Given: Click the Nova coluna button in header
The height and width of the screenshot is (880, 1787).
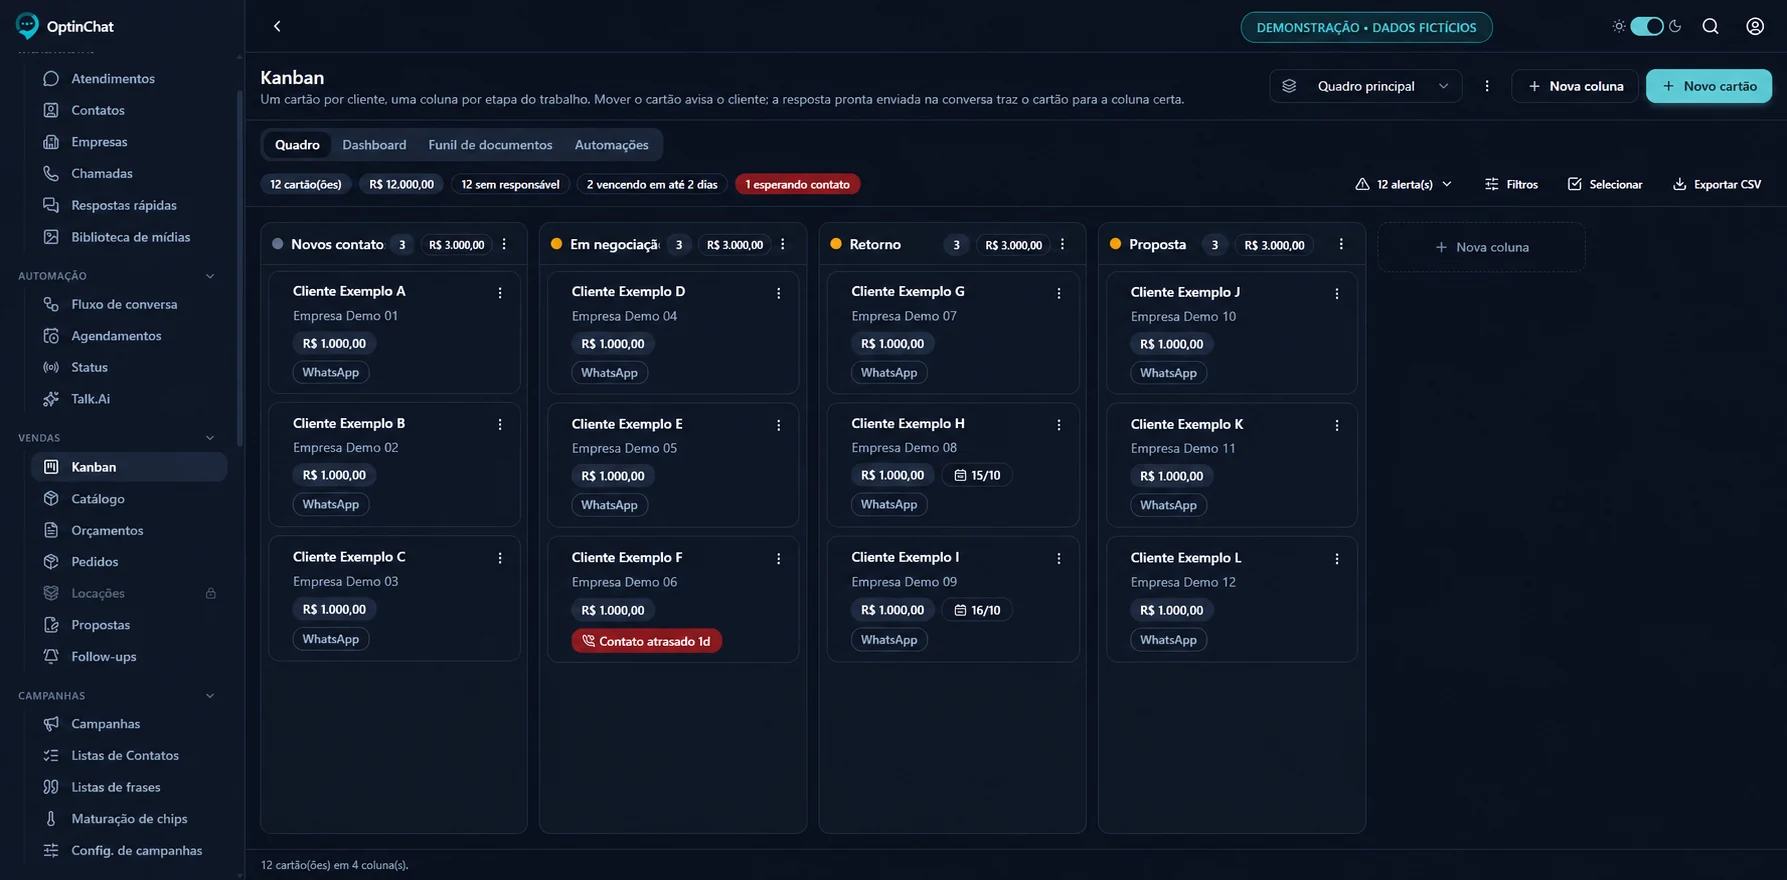Looking at the screenshot, I should 1575,86.
